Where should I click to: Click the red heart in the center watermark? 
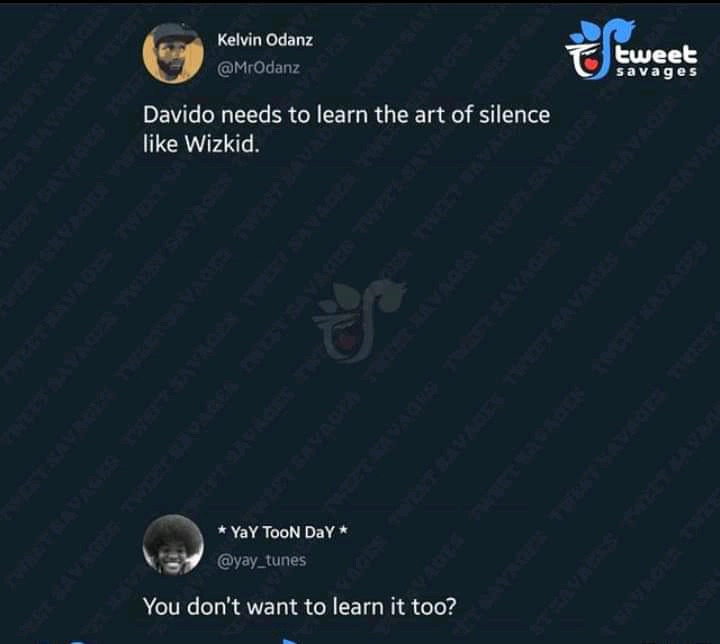pyautogui.click(x=349, y=340)
